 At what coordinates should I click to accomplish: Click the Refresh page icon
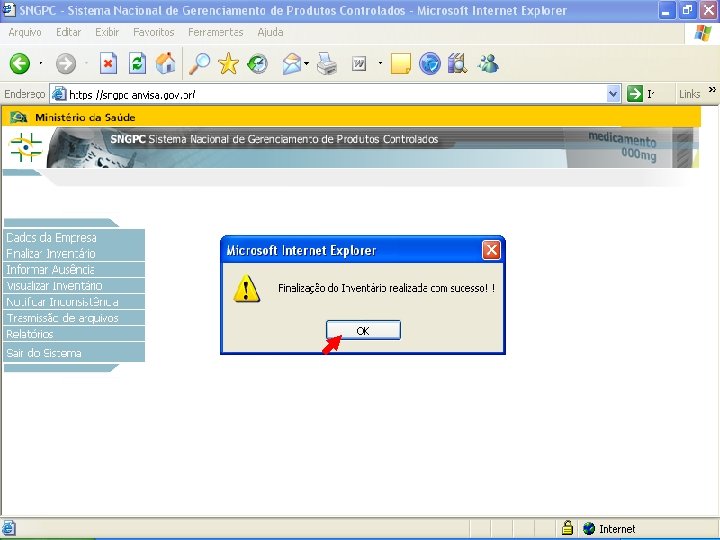pyautogui.click(x=137, y=63)
